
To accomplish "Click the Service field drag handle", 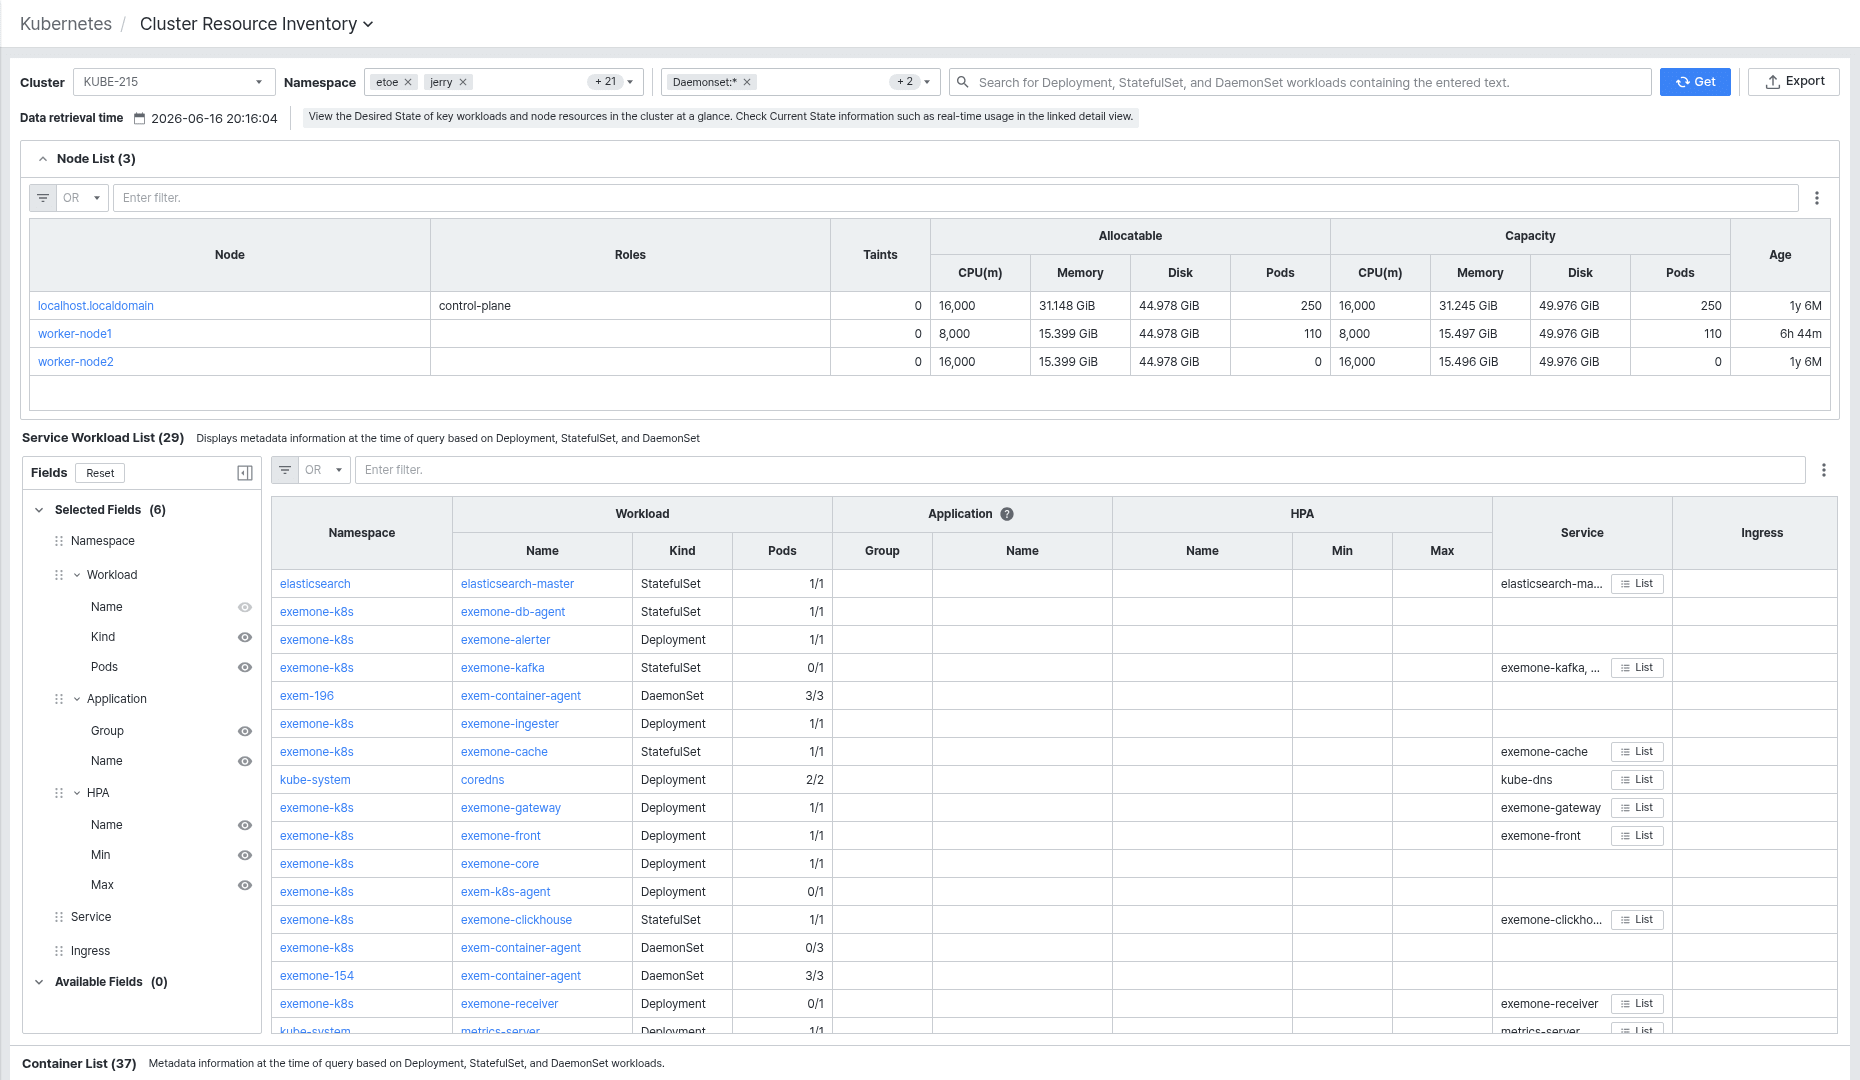I will (59, 917).
